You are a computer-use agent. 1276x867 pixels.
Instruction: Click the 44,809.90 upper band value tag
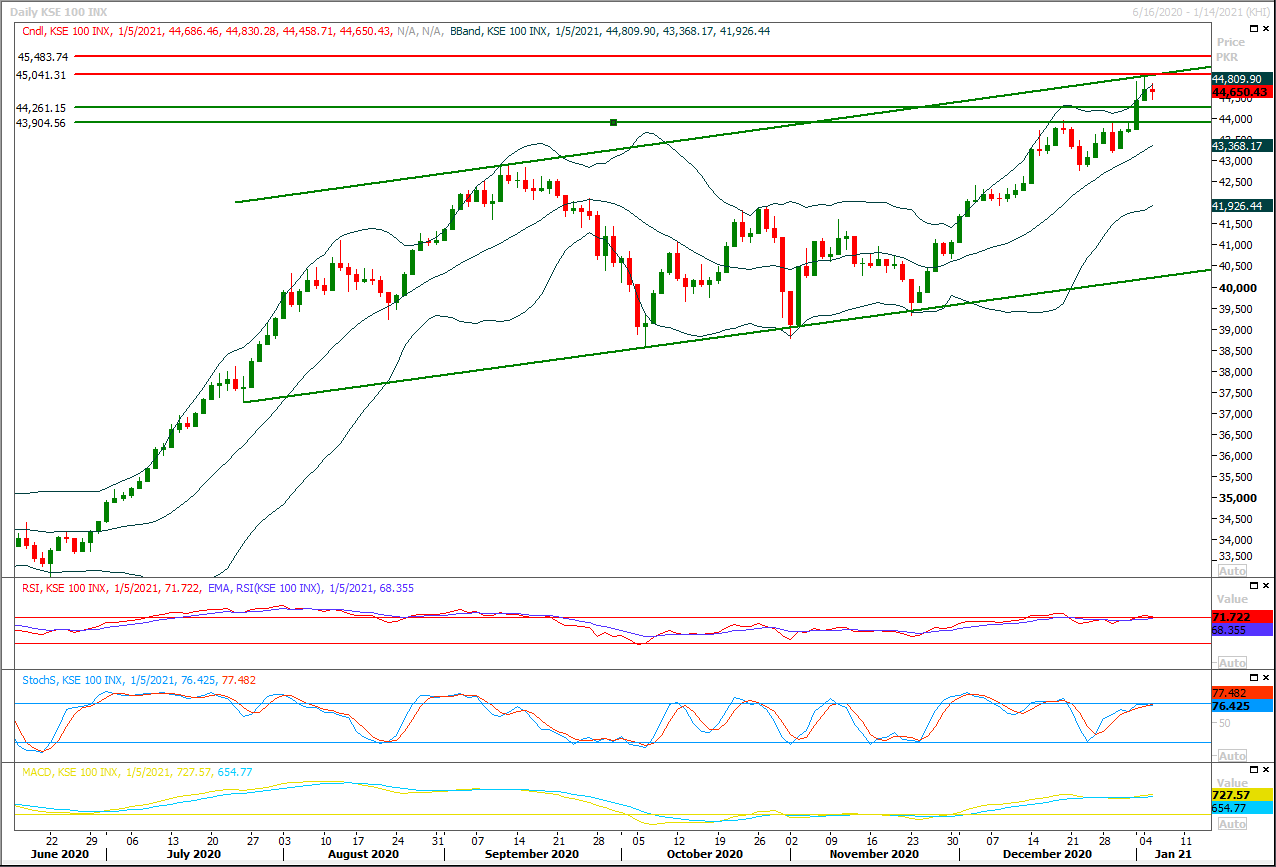point(1241,78)
